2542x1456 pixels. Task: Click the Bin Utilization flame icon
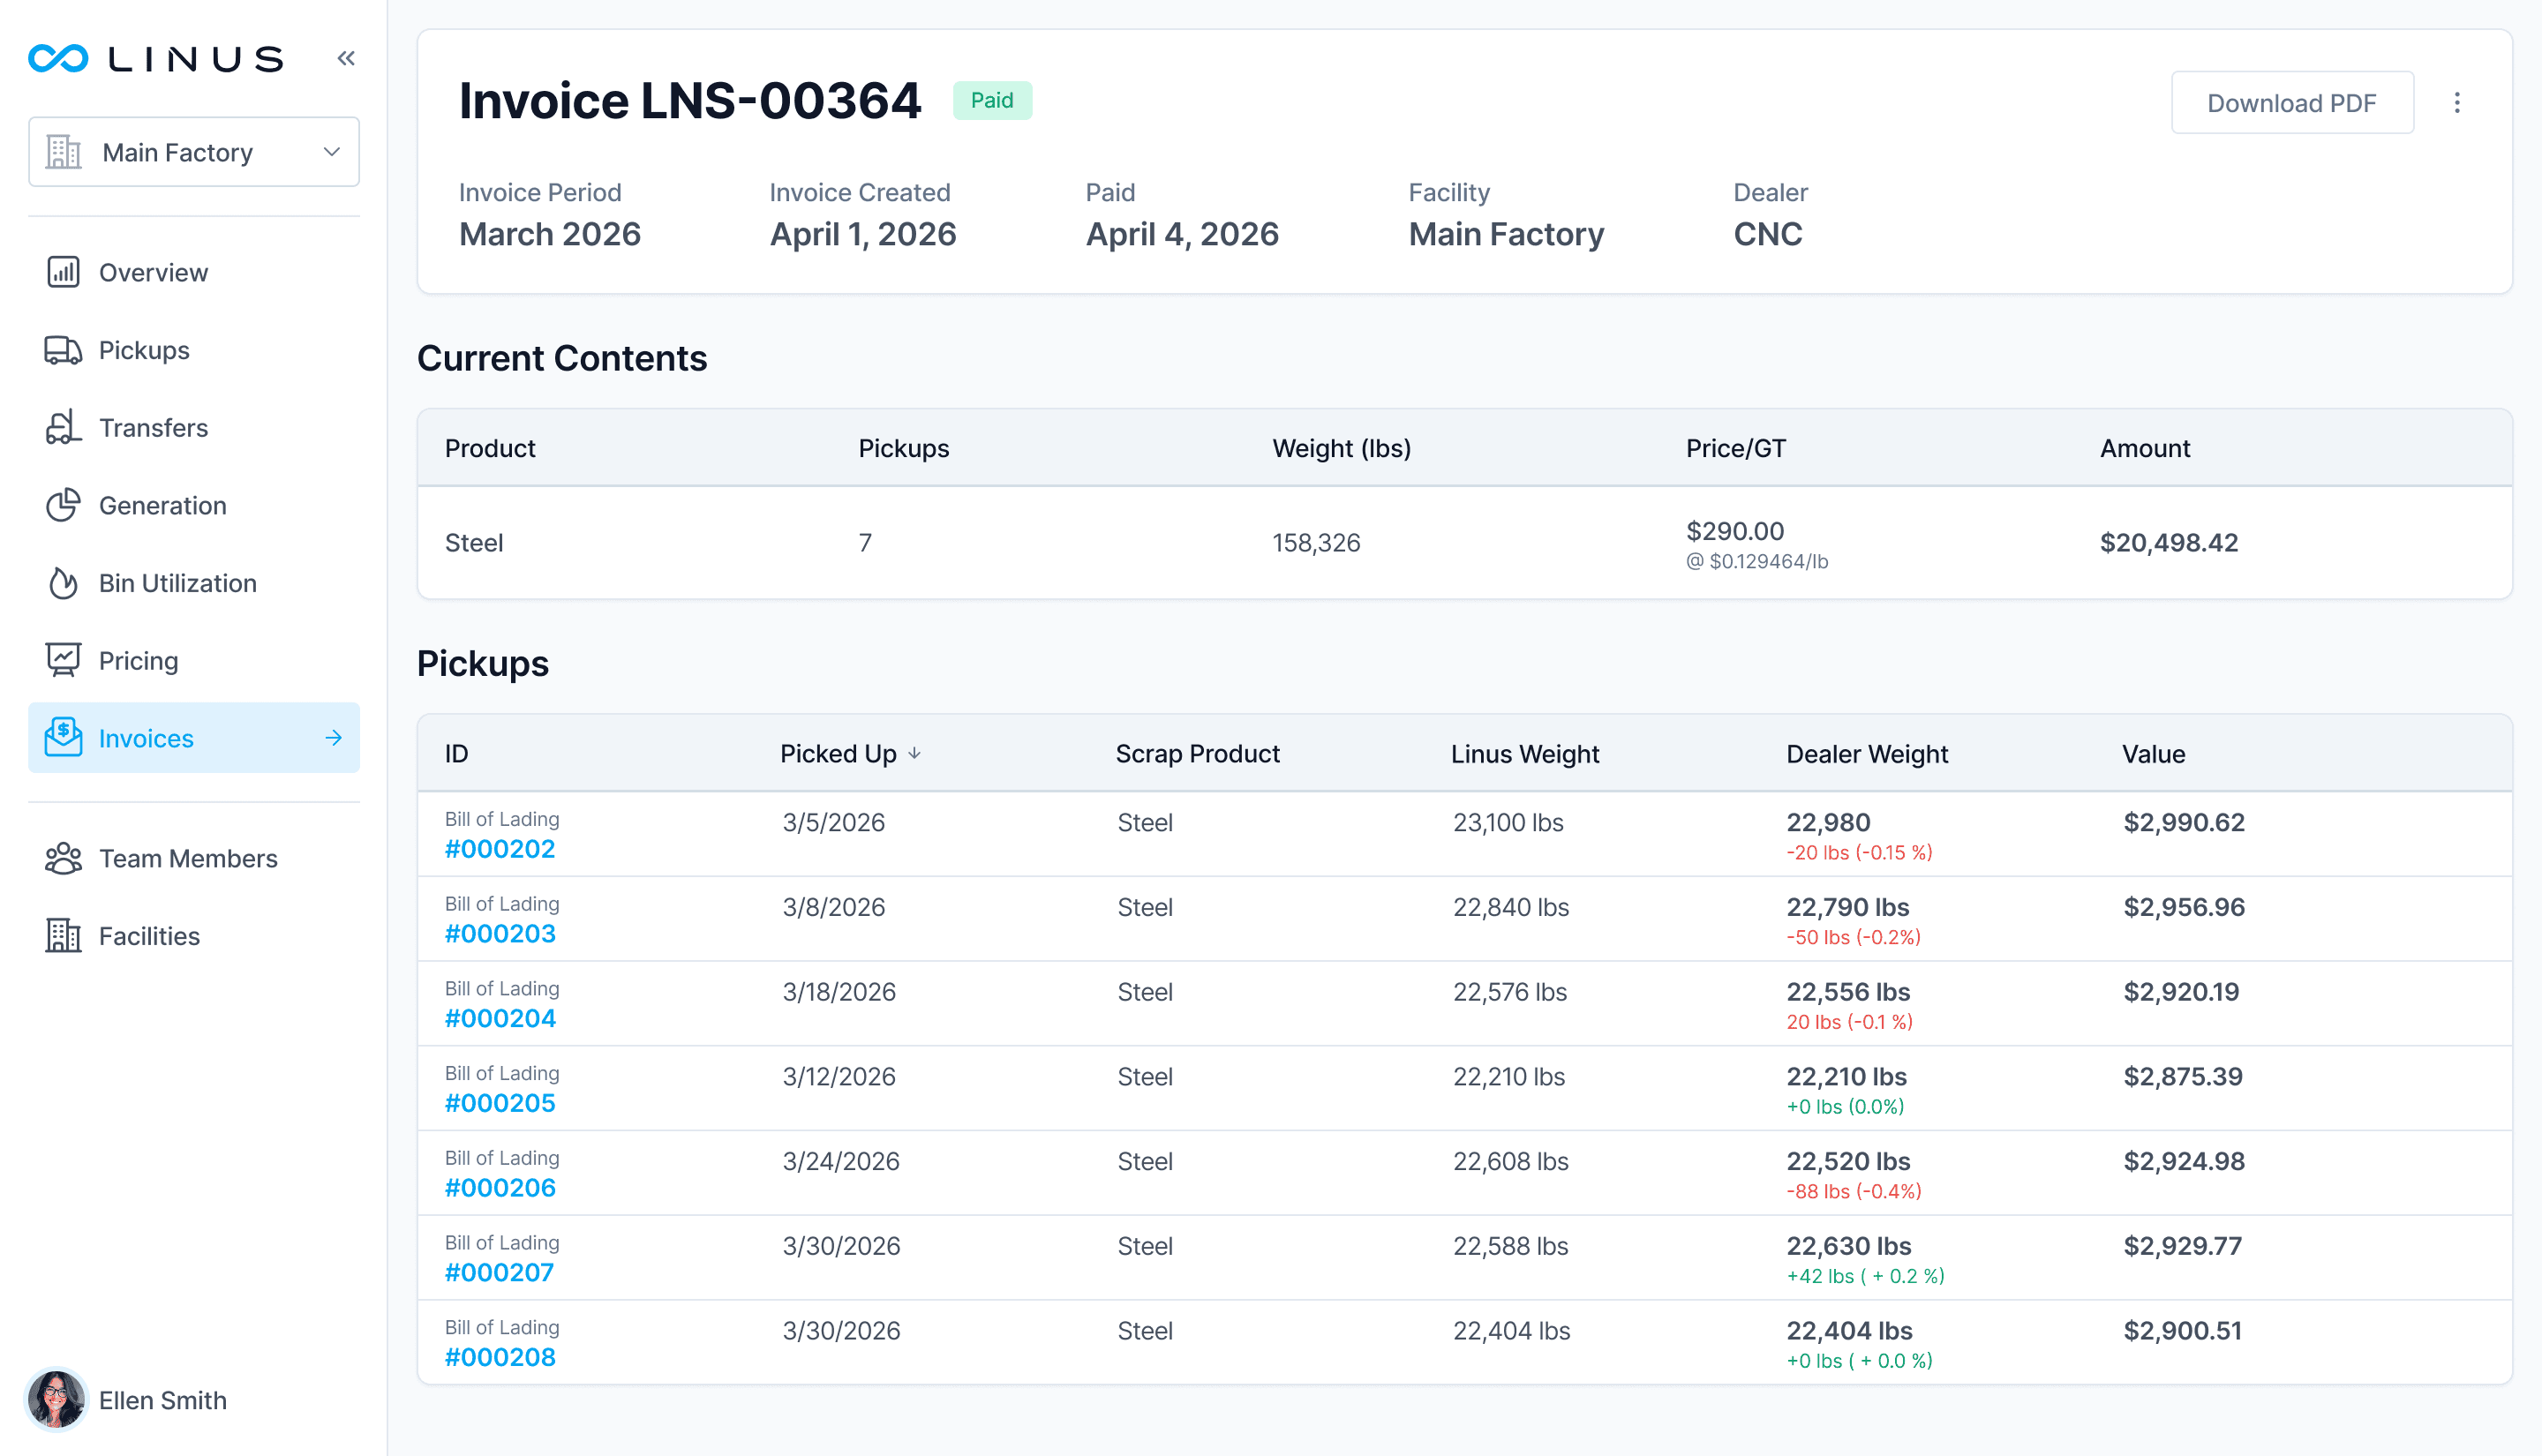tap(63, 583)
